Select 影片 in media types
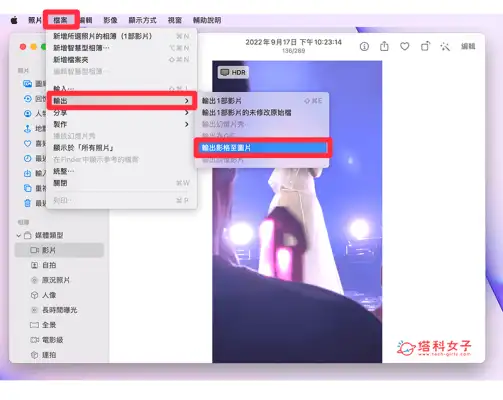 (x=59, y=250)
